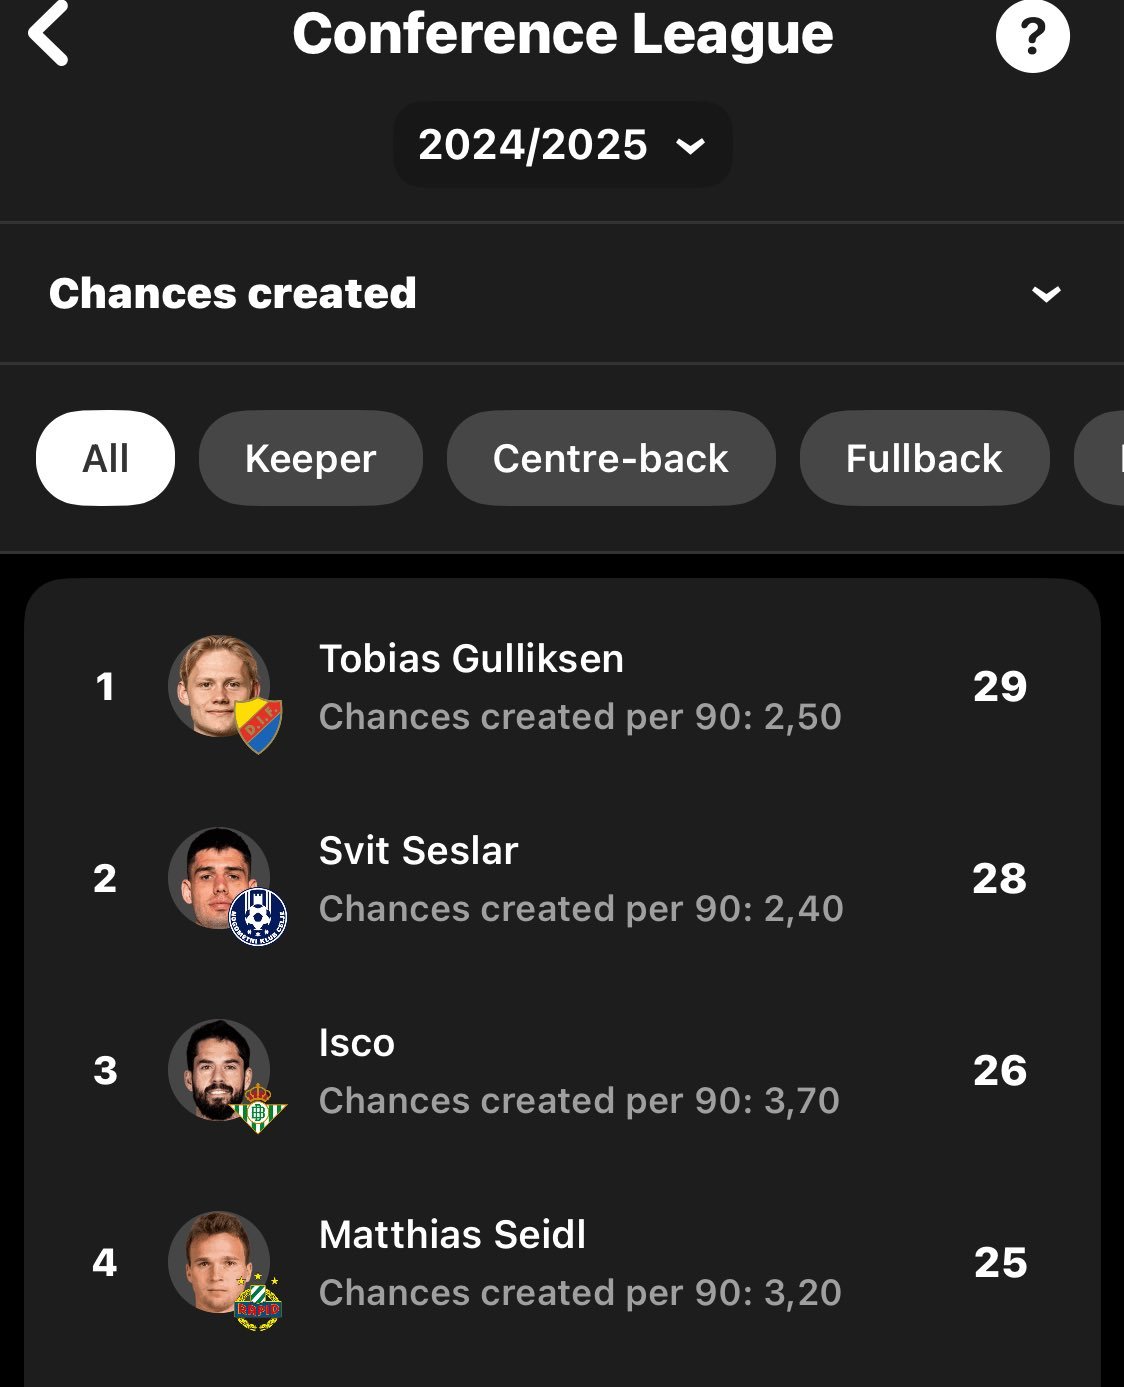Tap the Real Betis club badge
Screen dimensions: 1124x1387
tap(259, 1108)
